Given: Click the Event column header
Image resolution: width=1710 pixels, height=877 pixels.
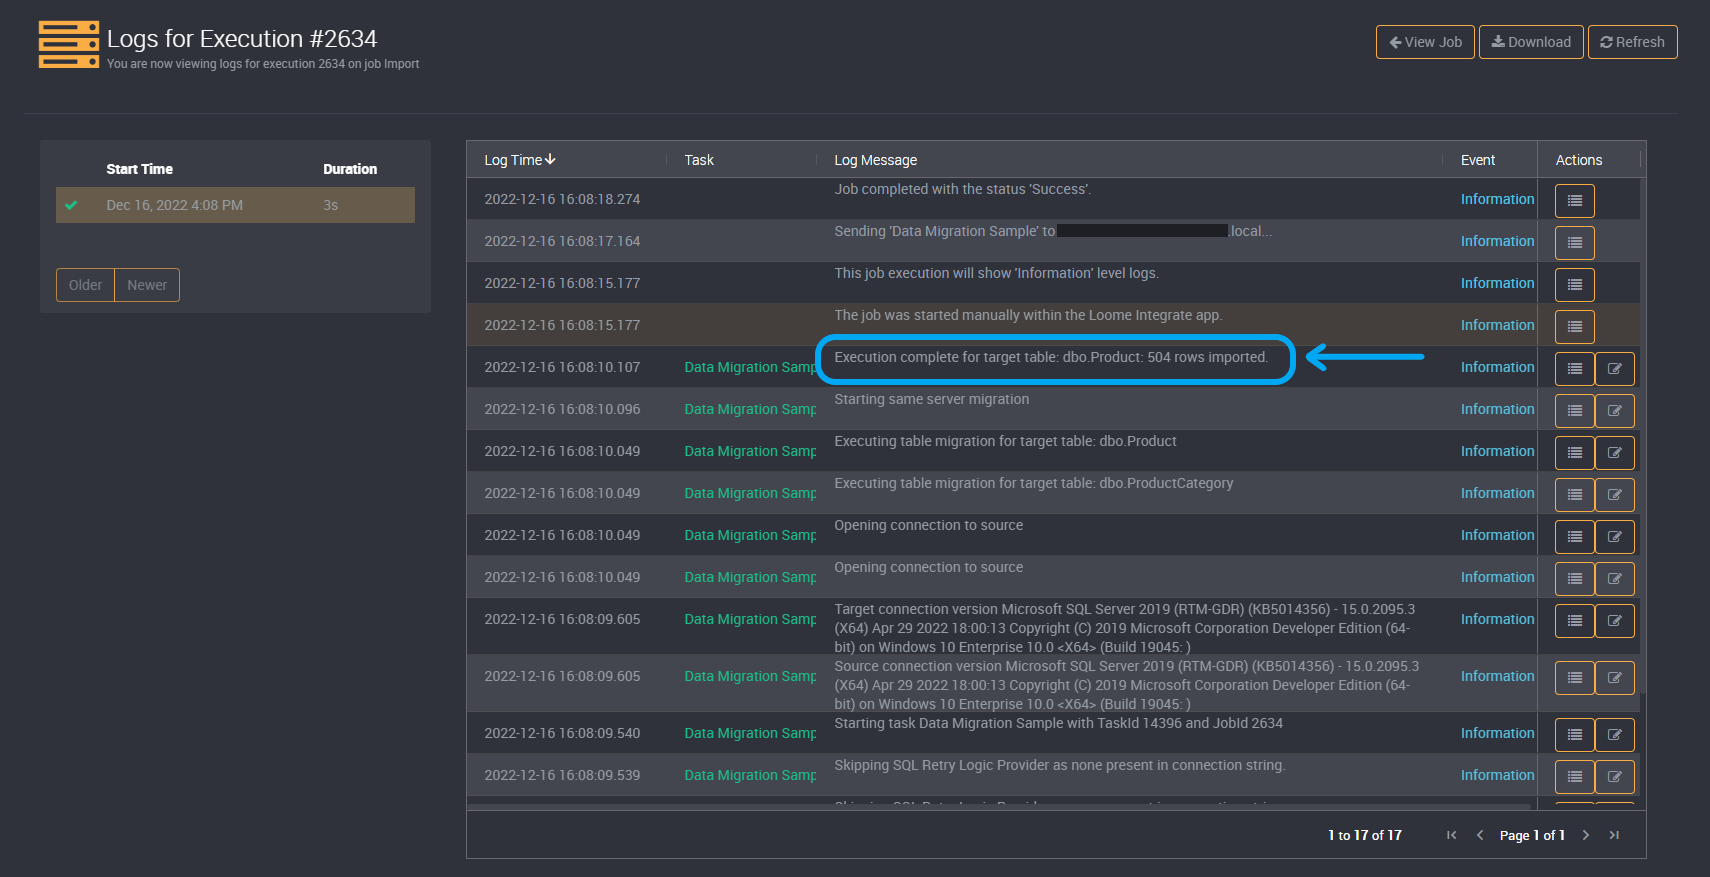Looking at the screenshot, I should click(1478, 160).
